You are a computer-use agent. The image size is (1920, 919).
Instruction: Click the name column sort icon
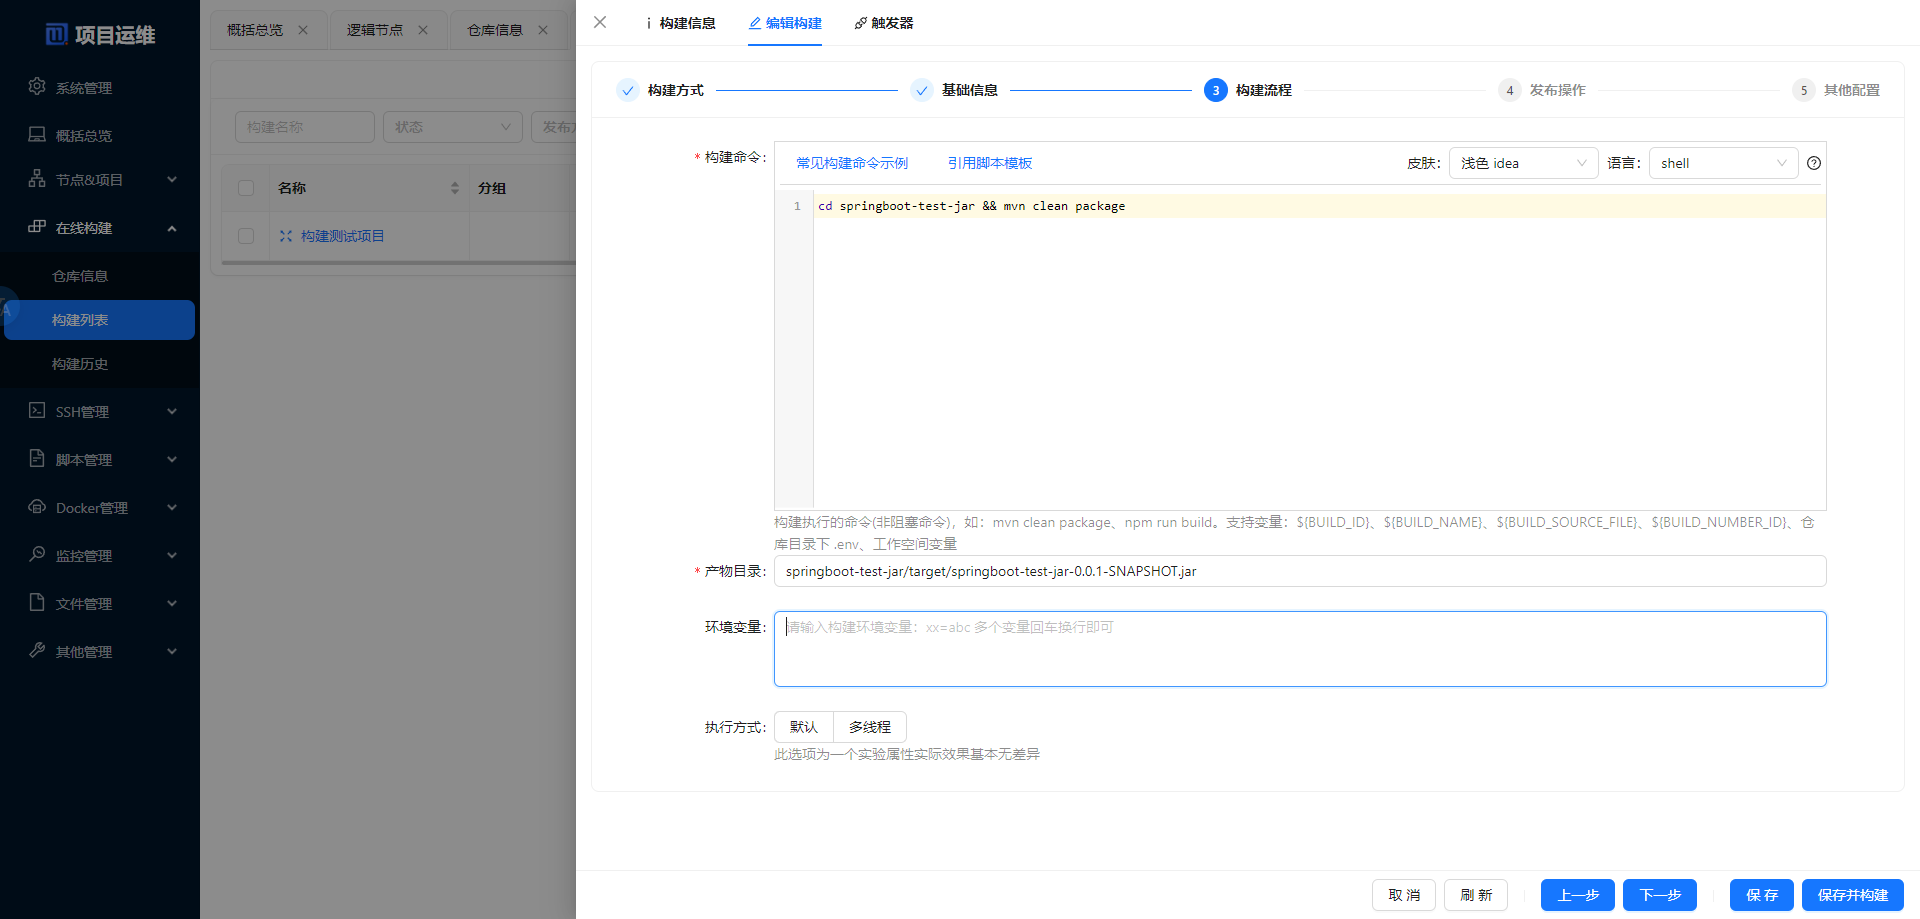click(x=455, y=188)
